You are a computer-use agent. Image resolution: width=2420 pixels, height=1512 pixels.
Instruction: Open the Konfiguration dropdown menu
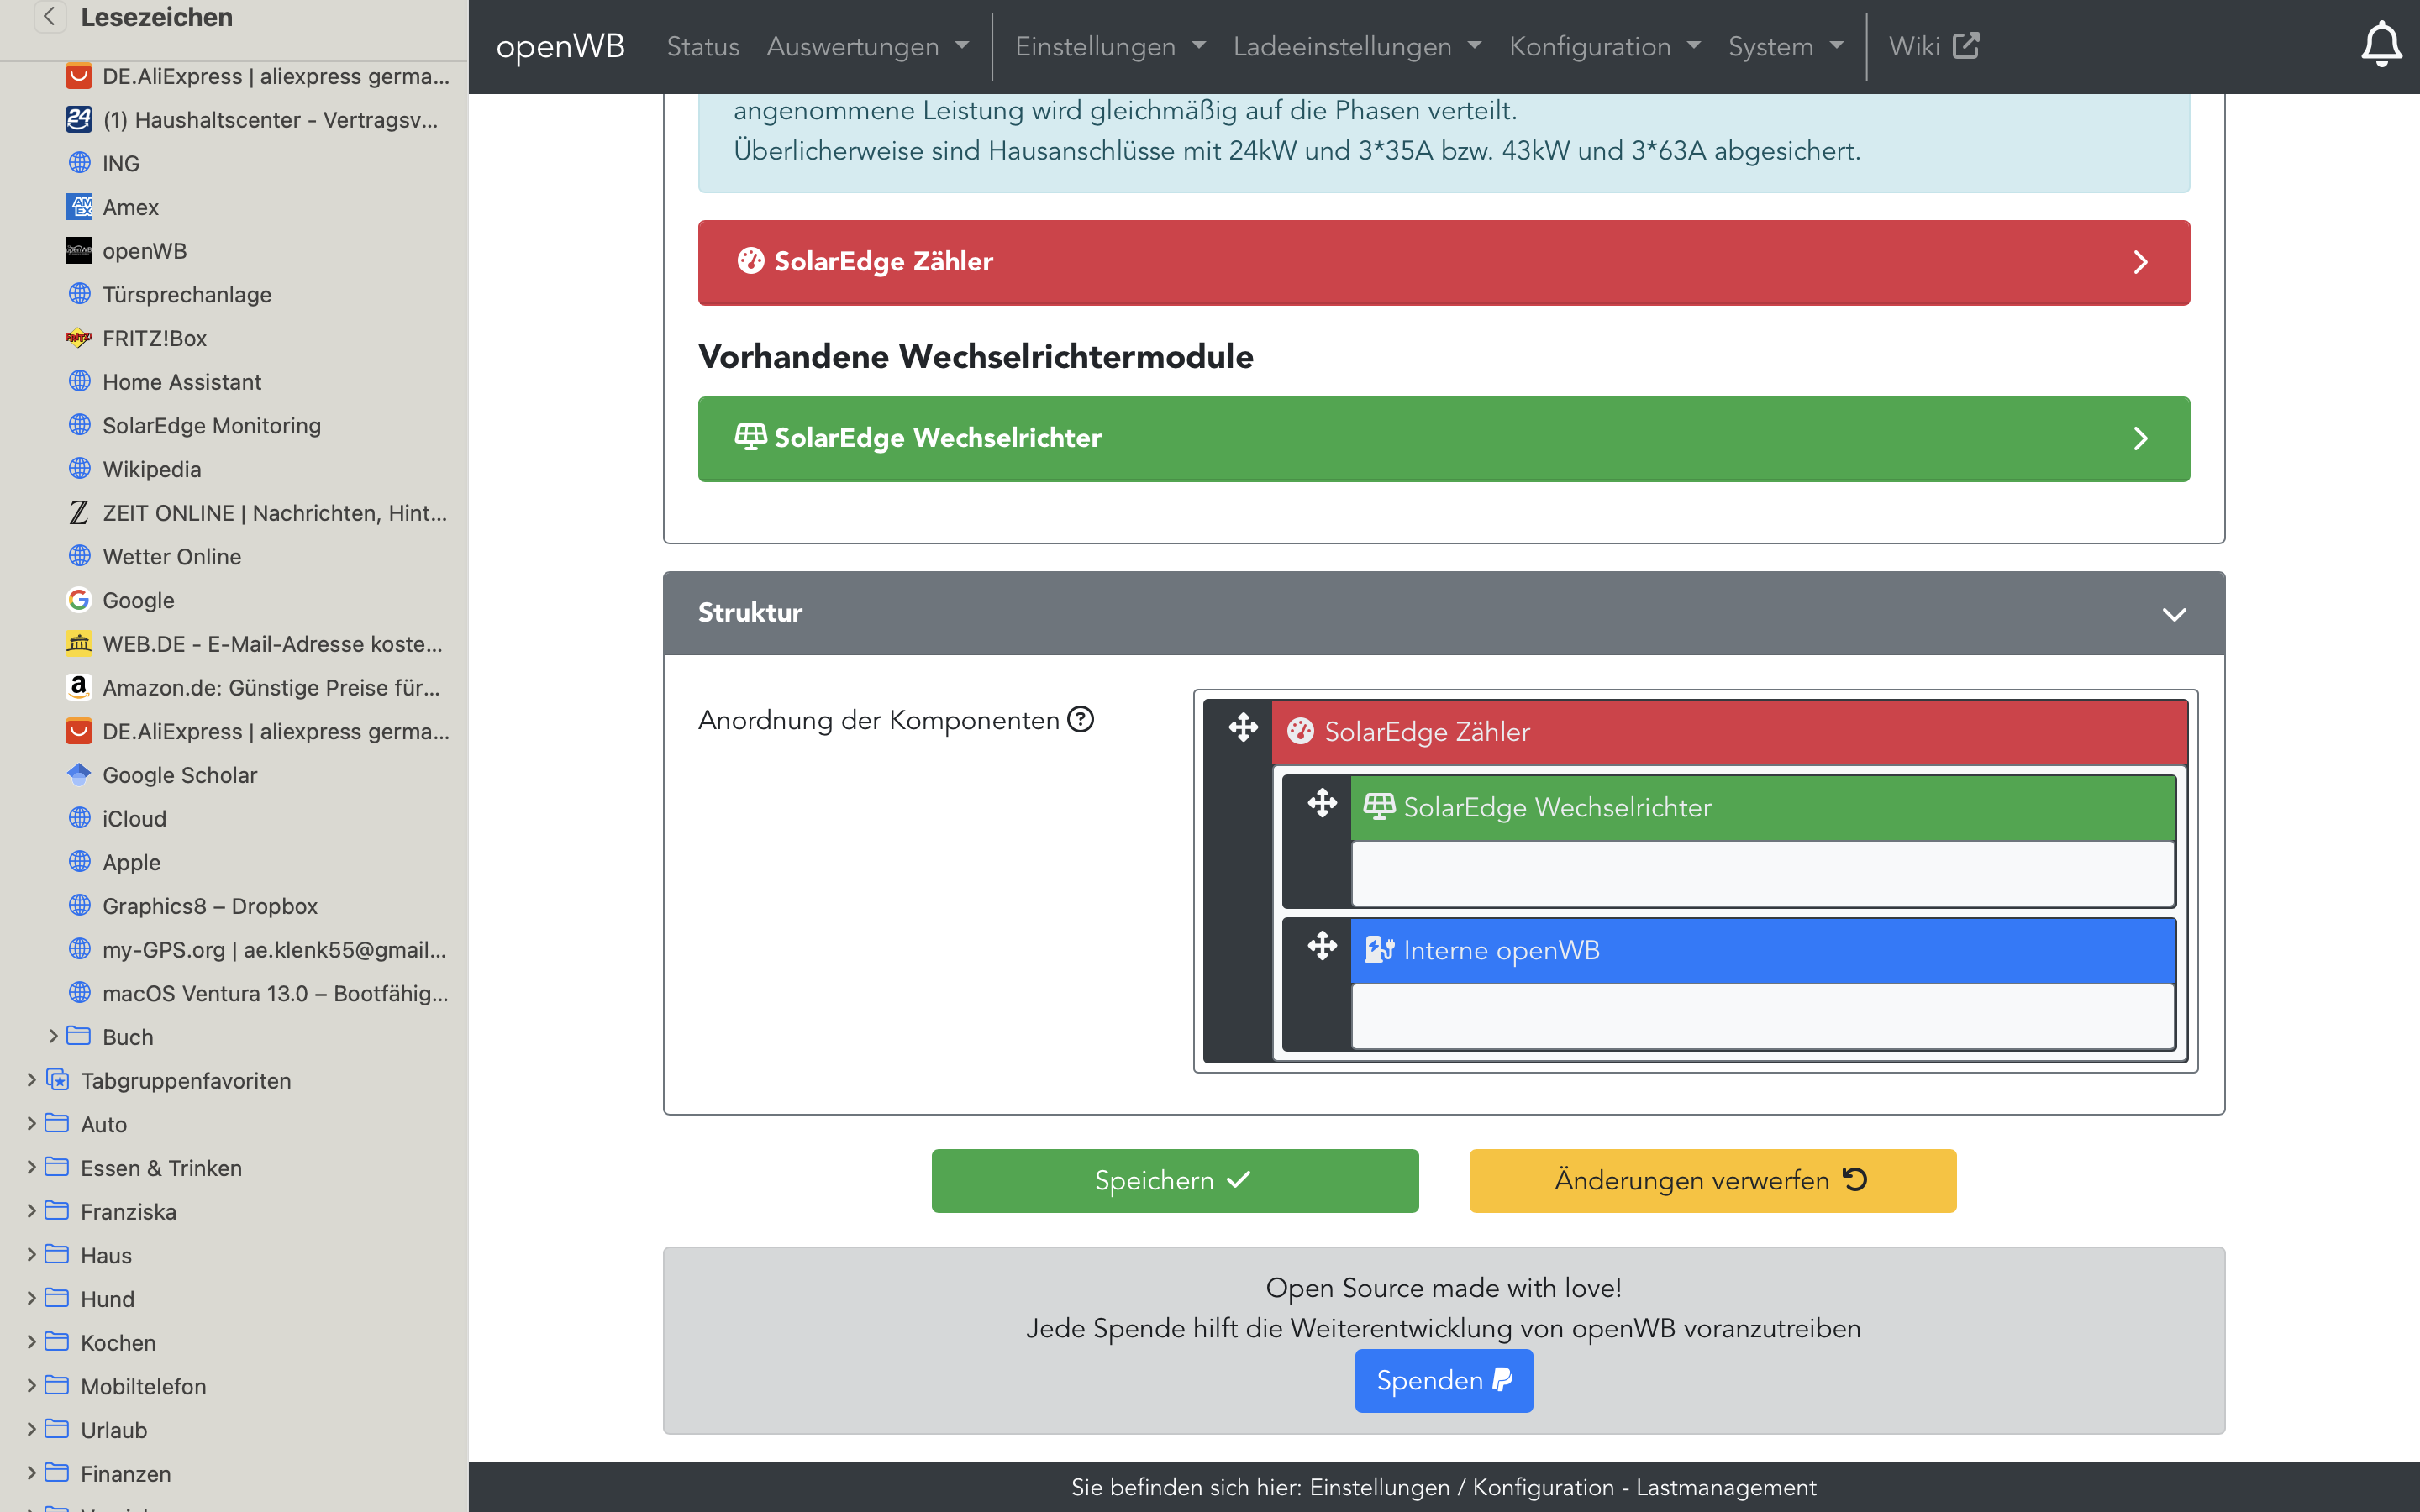(1604, 46)
